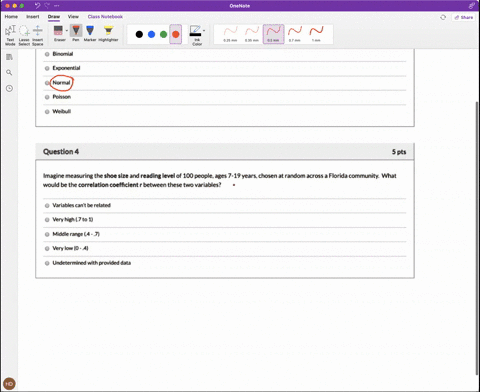
Task: Select 'Middle range (.4 - .7)' option
Action: click(47, 234)
